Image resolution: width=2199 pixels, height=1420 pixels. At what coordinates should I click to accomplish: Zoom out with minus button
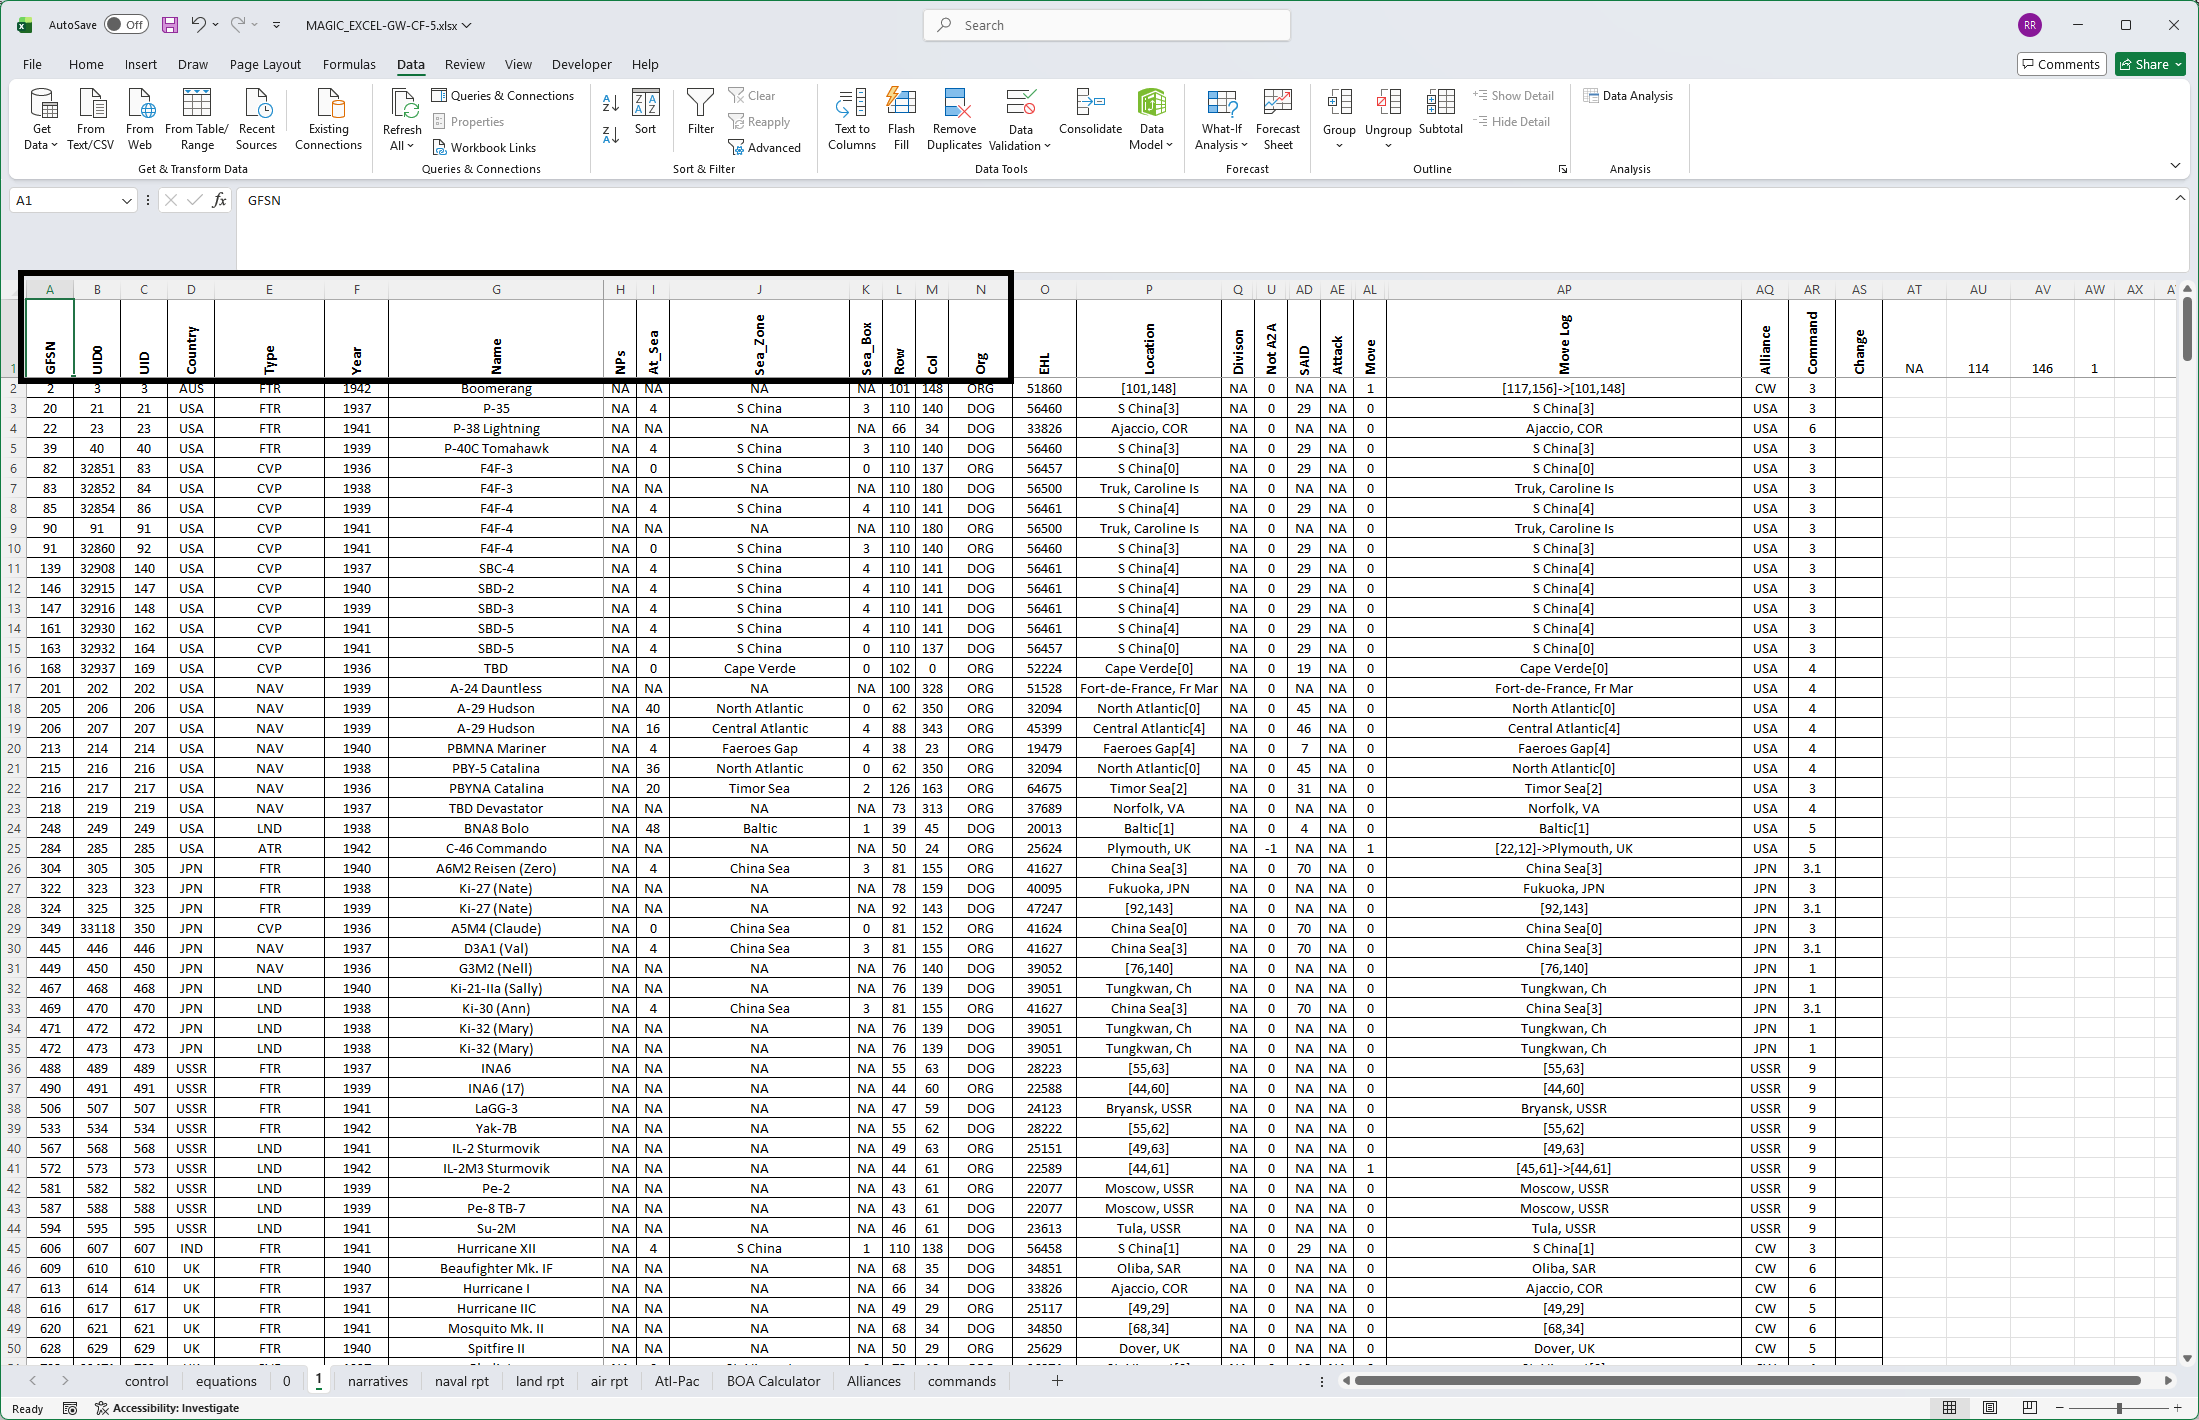coord(2060,1407)
